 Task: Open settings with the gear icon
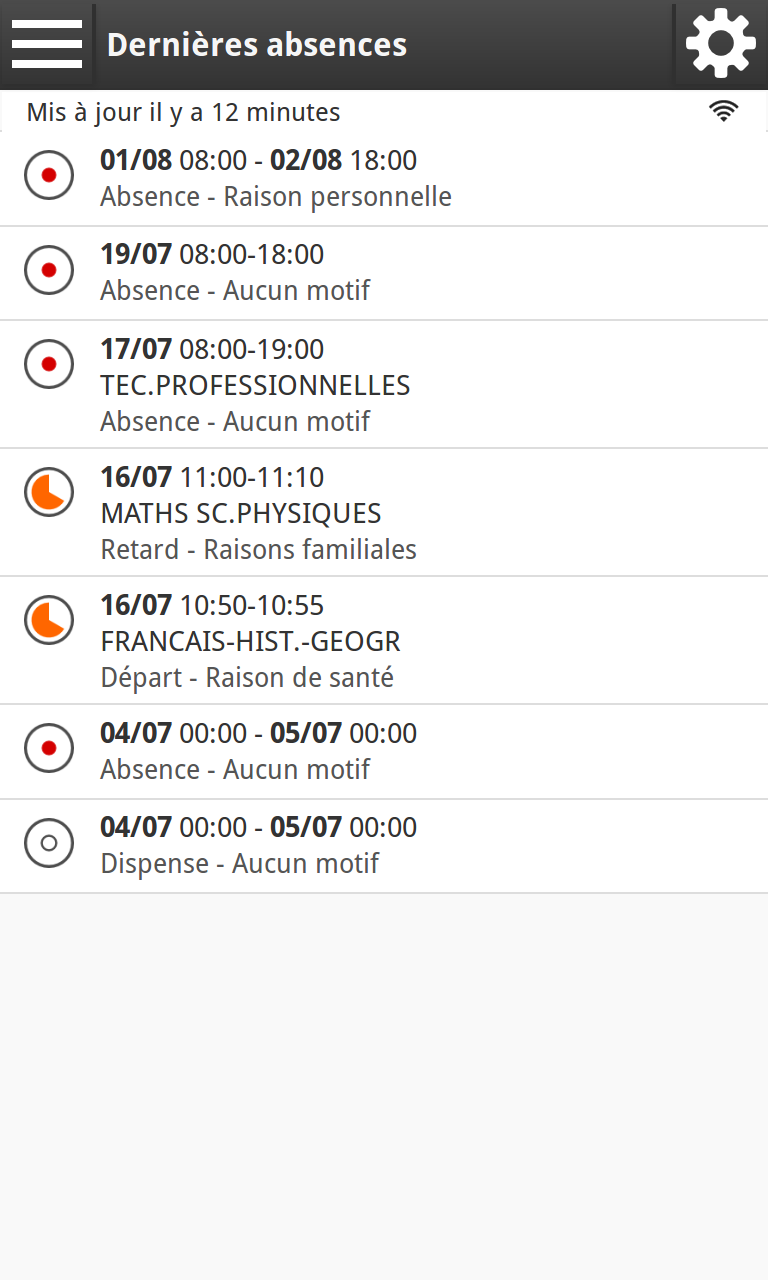[721, 43]
